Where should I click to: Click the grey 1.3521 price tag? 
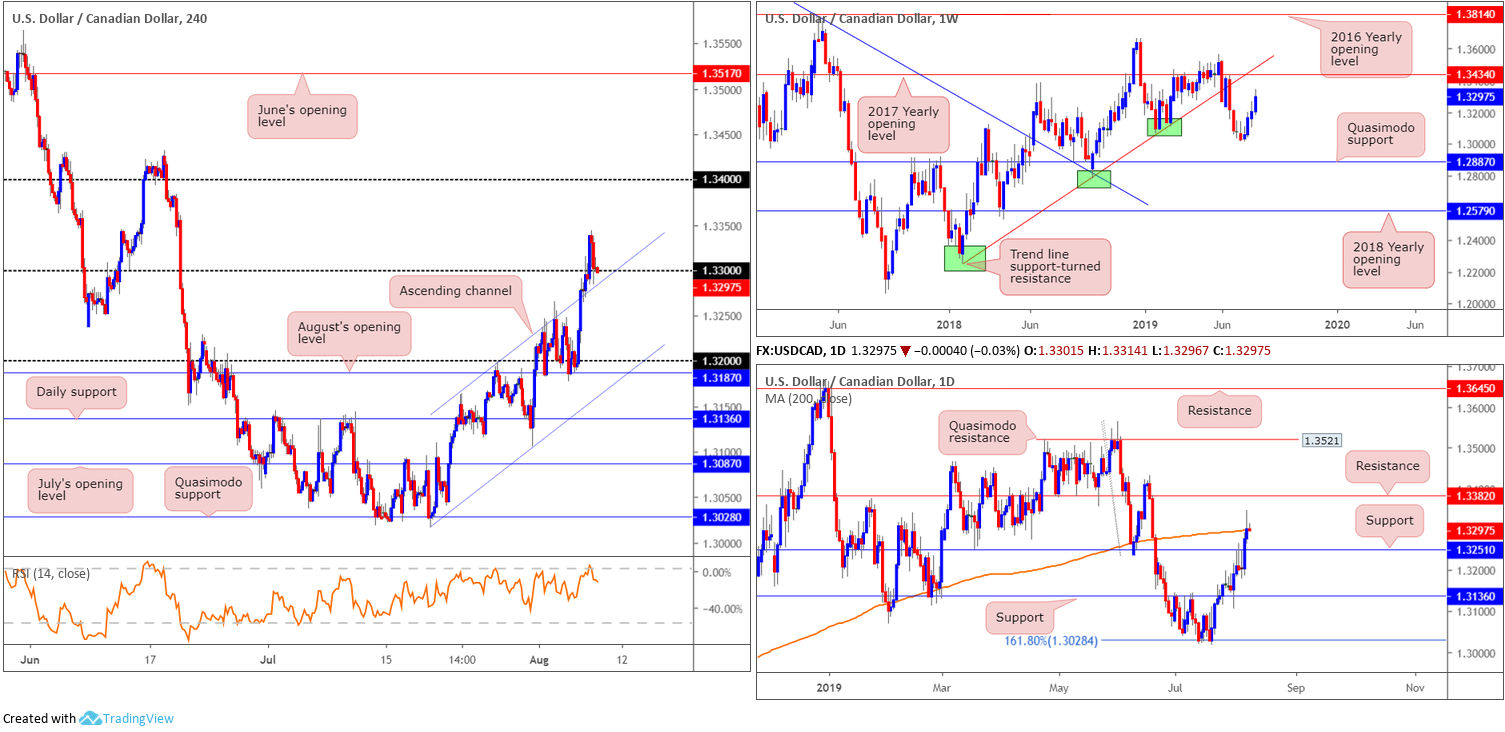[x=1322, y=440]
